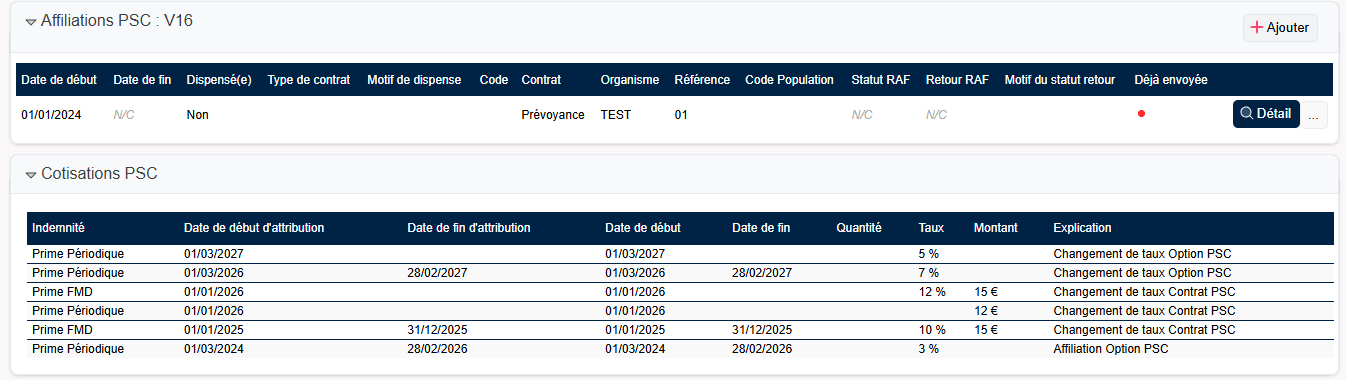Image resolution: width=1346 pixels, height=380 pixels.
Task: Select the 31/12/2025 attribution end date
Action: pyautogui.click(x=438, y=330)
